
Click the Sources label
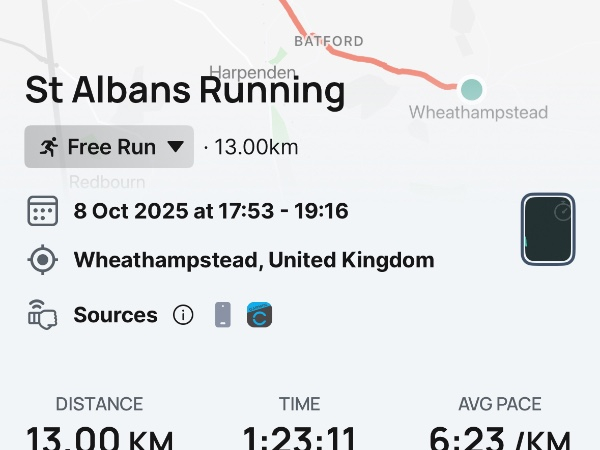click(115, 315)
